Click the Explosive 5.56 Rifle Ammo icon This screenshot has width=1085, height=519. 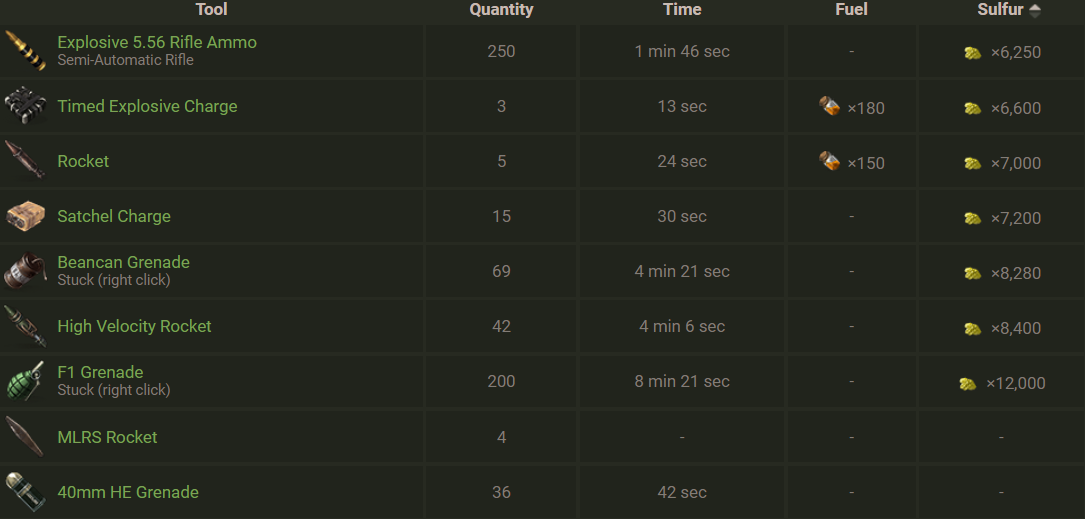tap(25, 51)
